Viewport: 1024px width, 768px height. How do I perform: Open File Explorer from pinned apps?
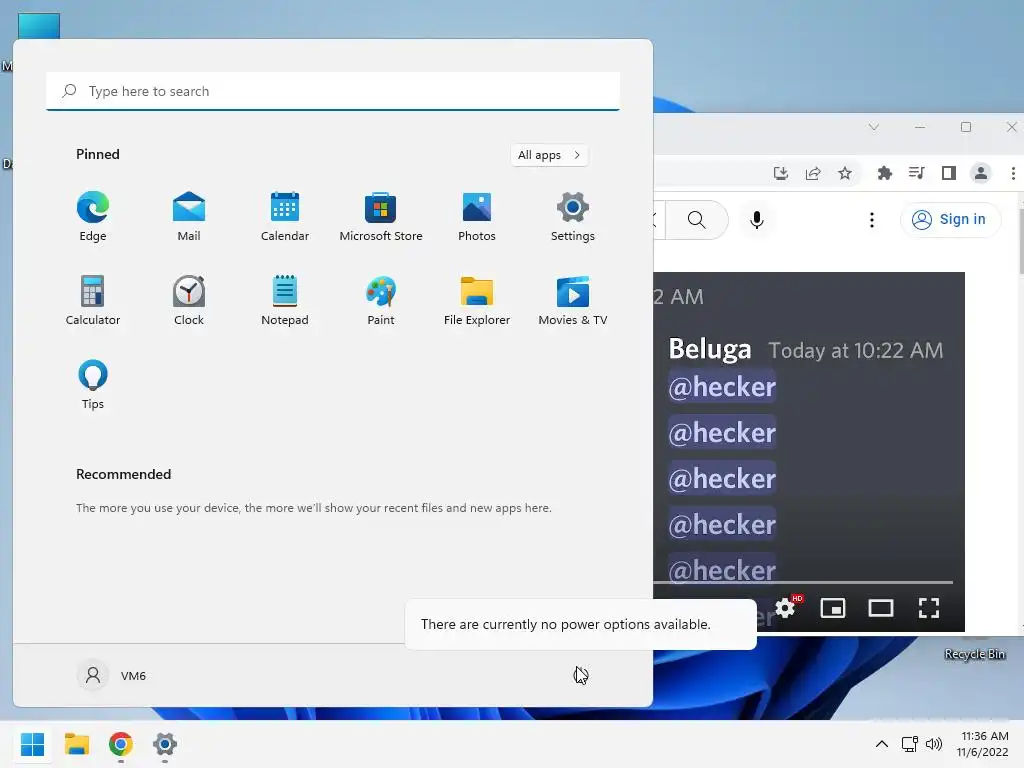(477, 300)
